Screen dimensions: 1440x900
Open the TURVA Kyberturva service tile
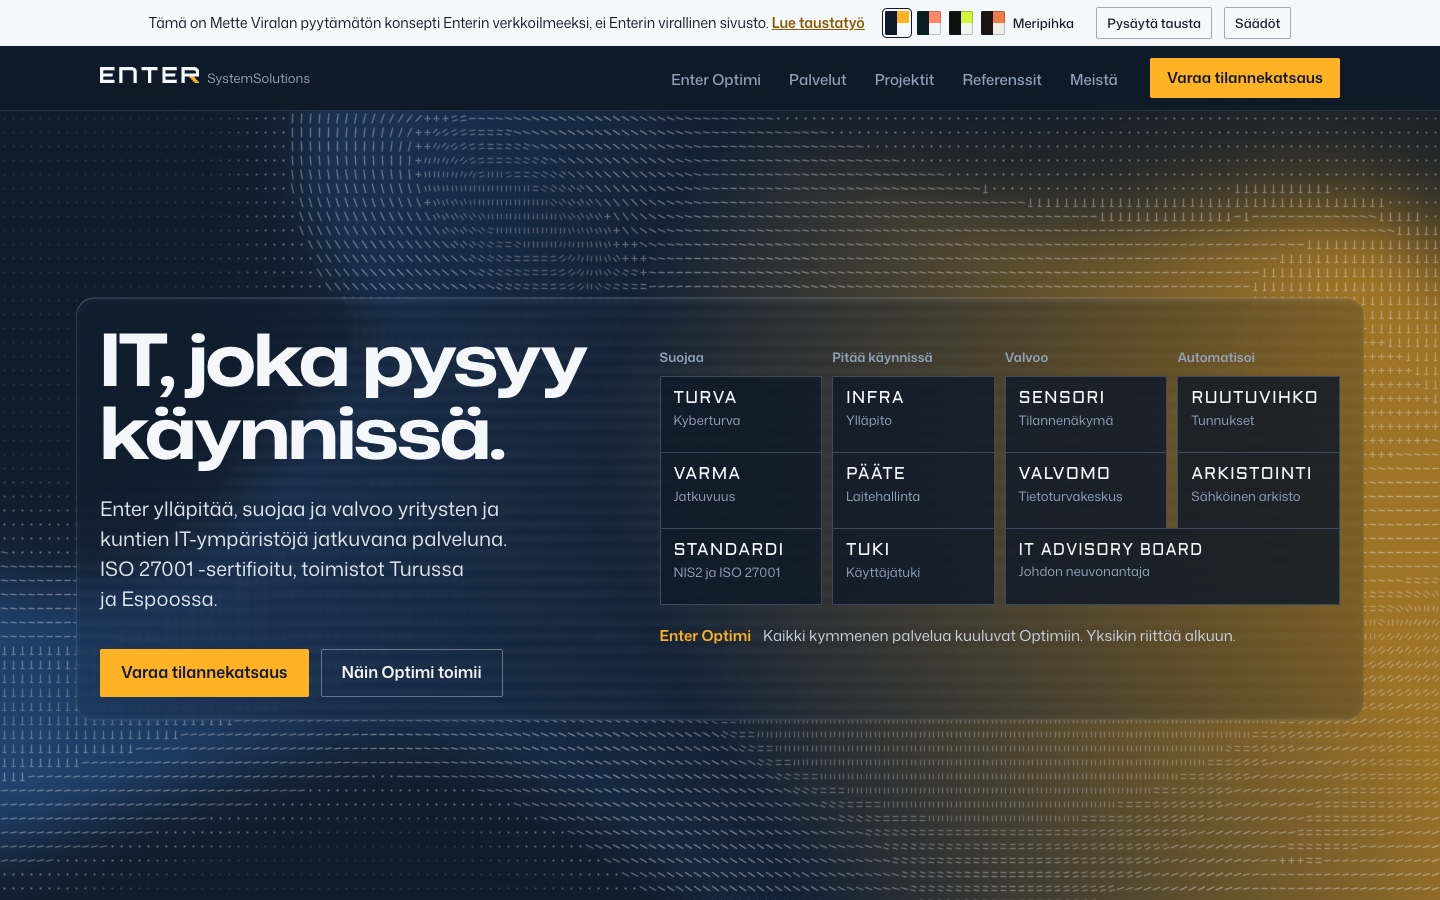pos(741,414)
